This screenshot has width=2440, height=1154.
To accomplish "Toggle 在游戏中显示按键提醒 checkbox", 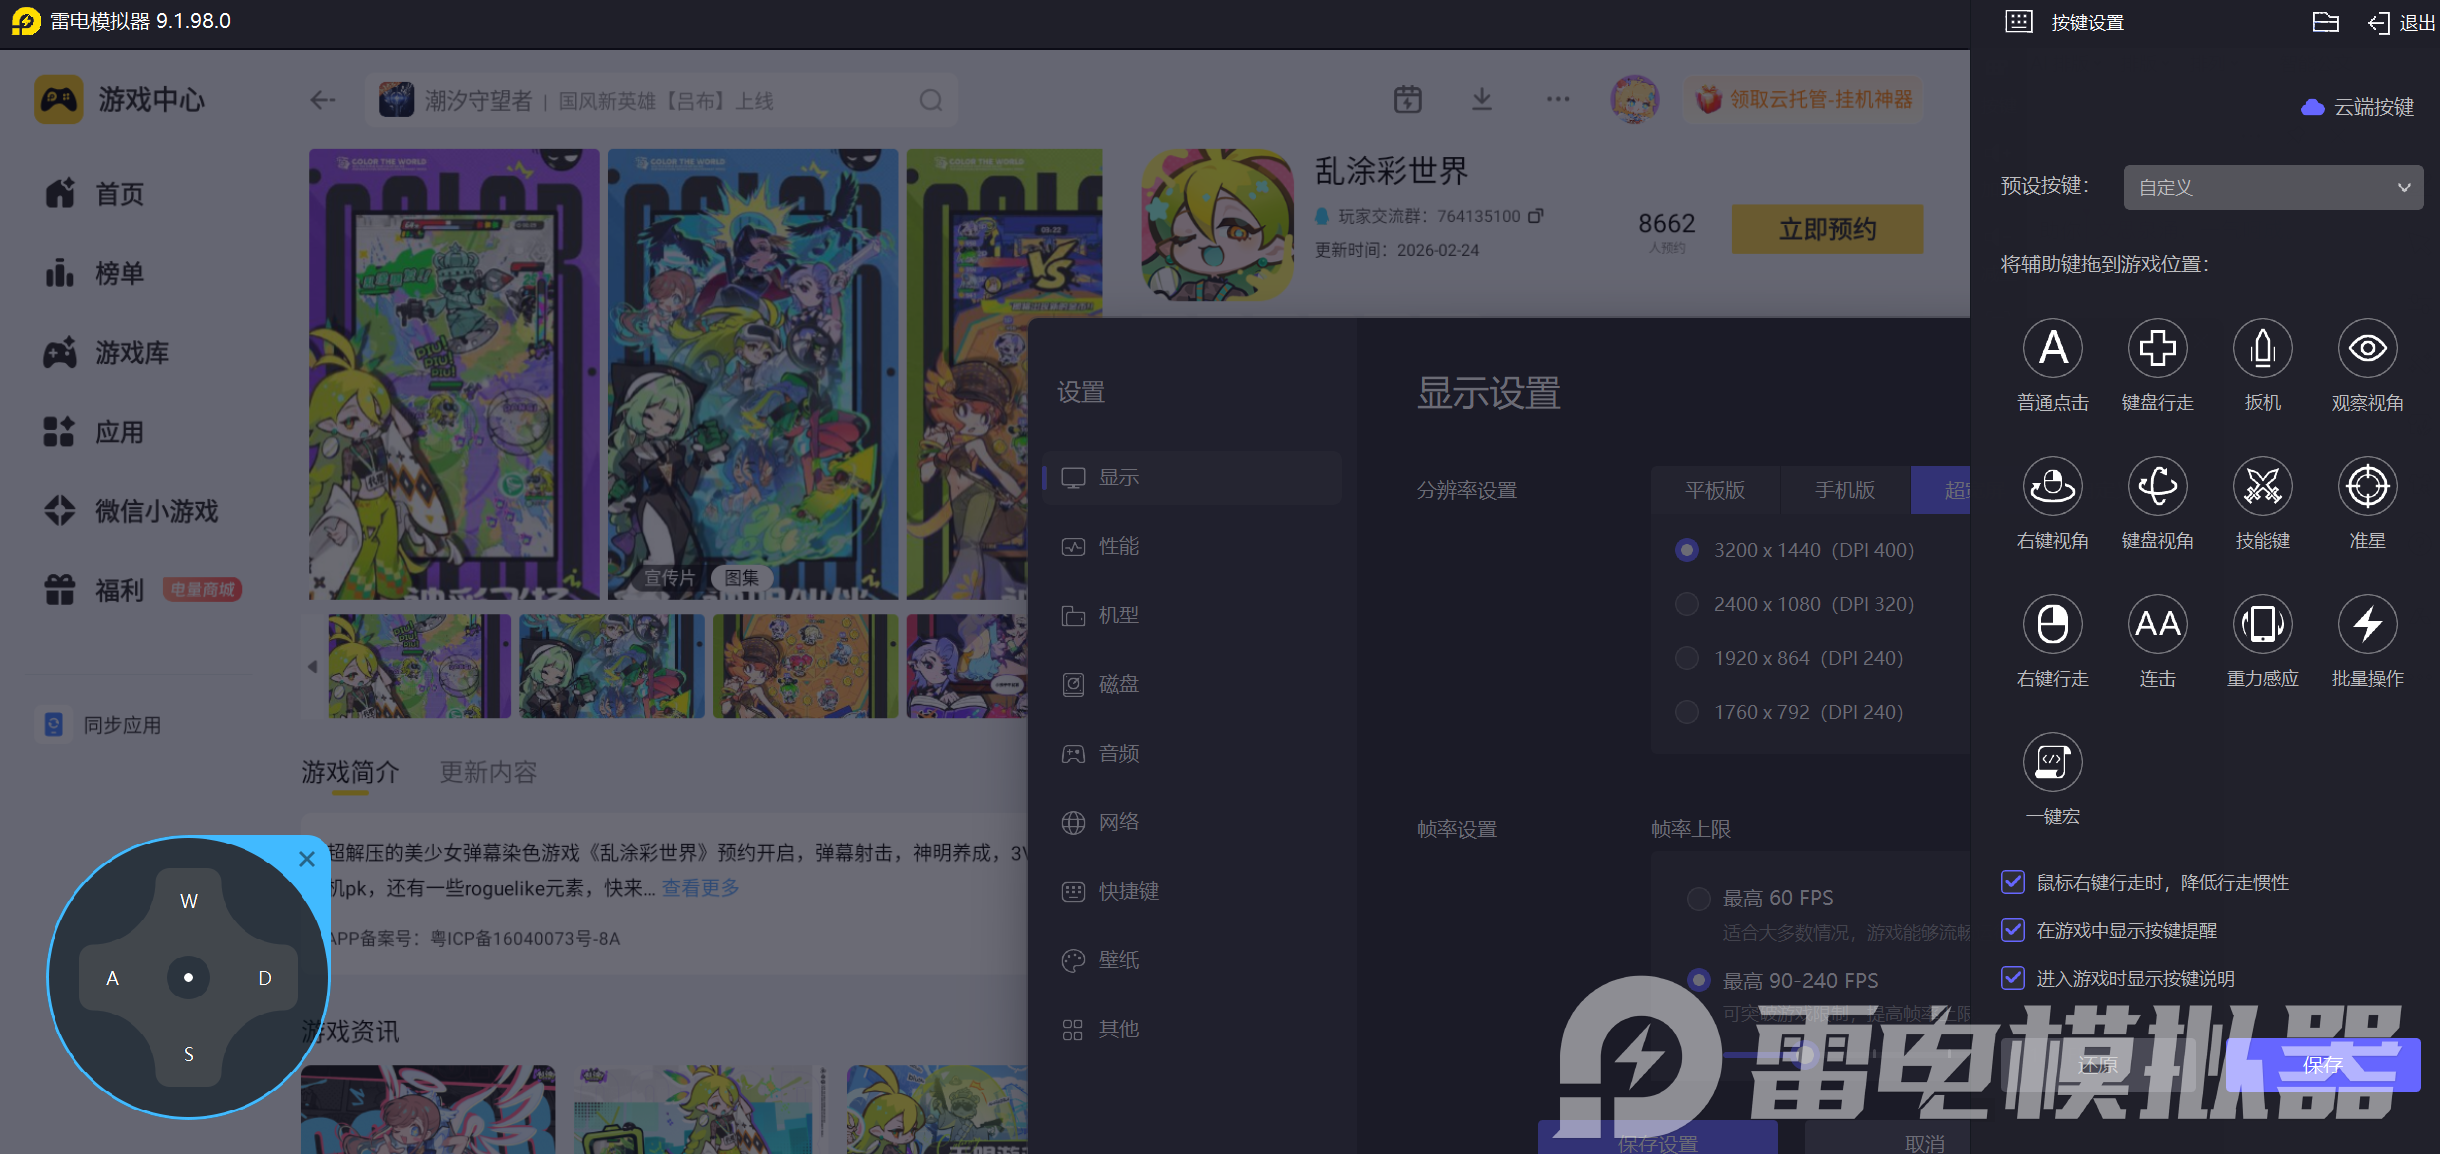I will click(x=2013, y=930).
